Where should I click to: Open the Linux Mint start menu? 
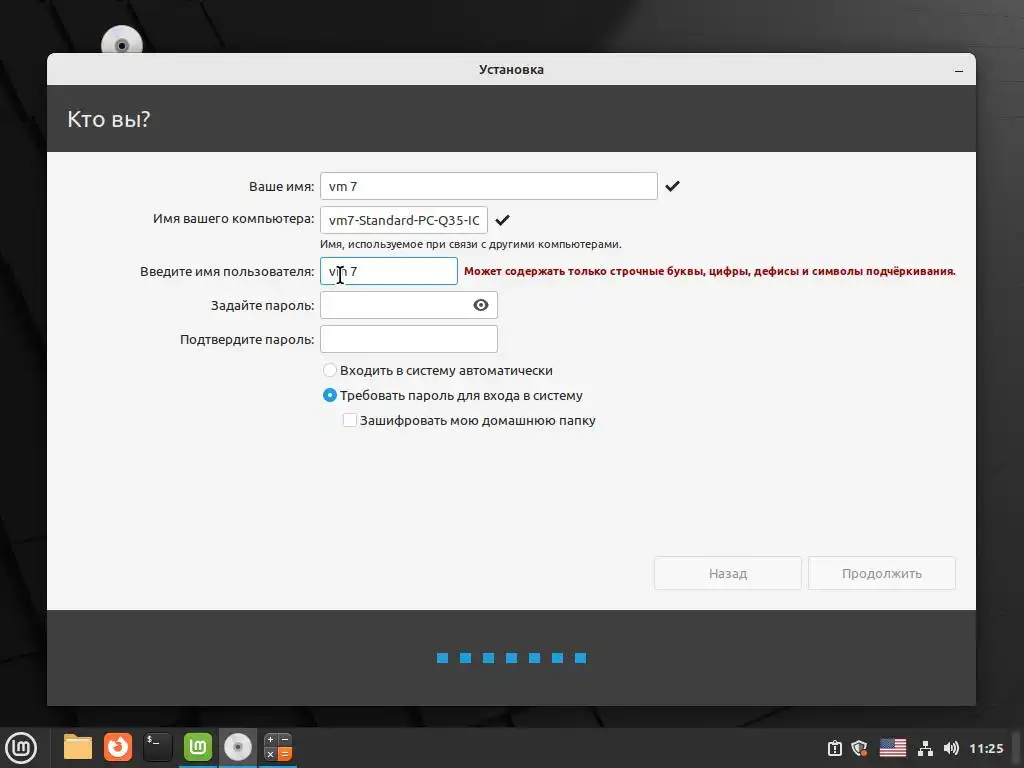[21, 748]
